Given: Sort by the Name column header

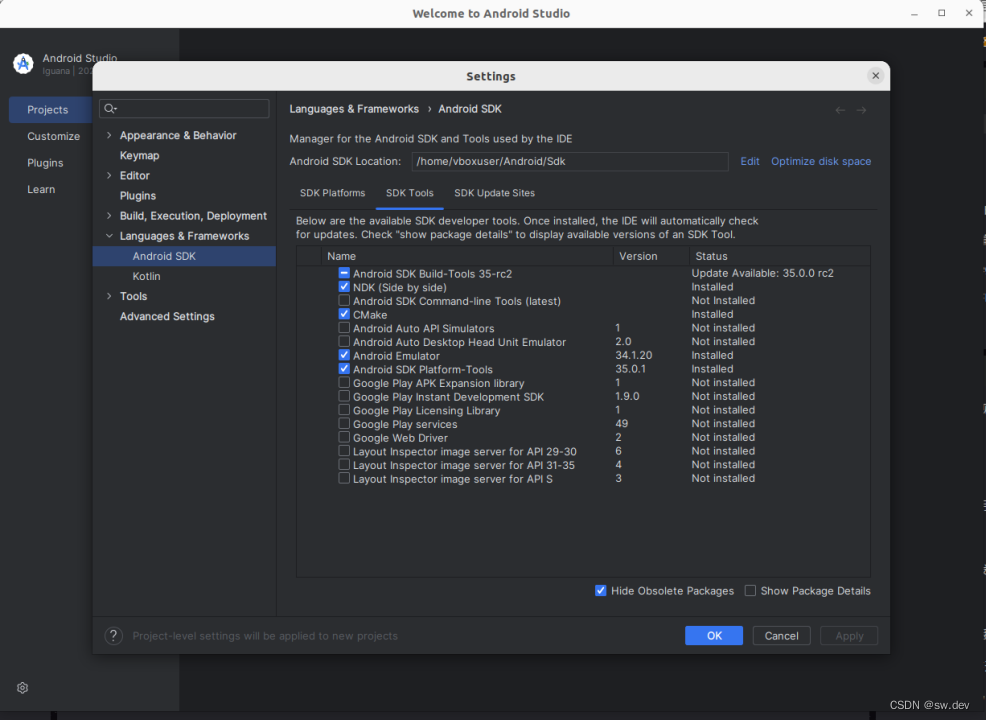Looking at the screenshot, I should click(467, 256).
